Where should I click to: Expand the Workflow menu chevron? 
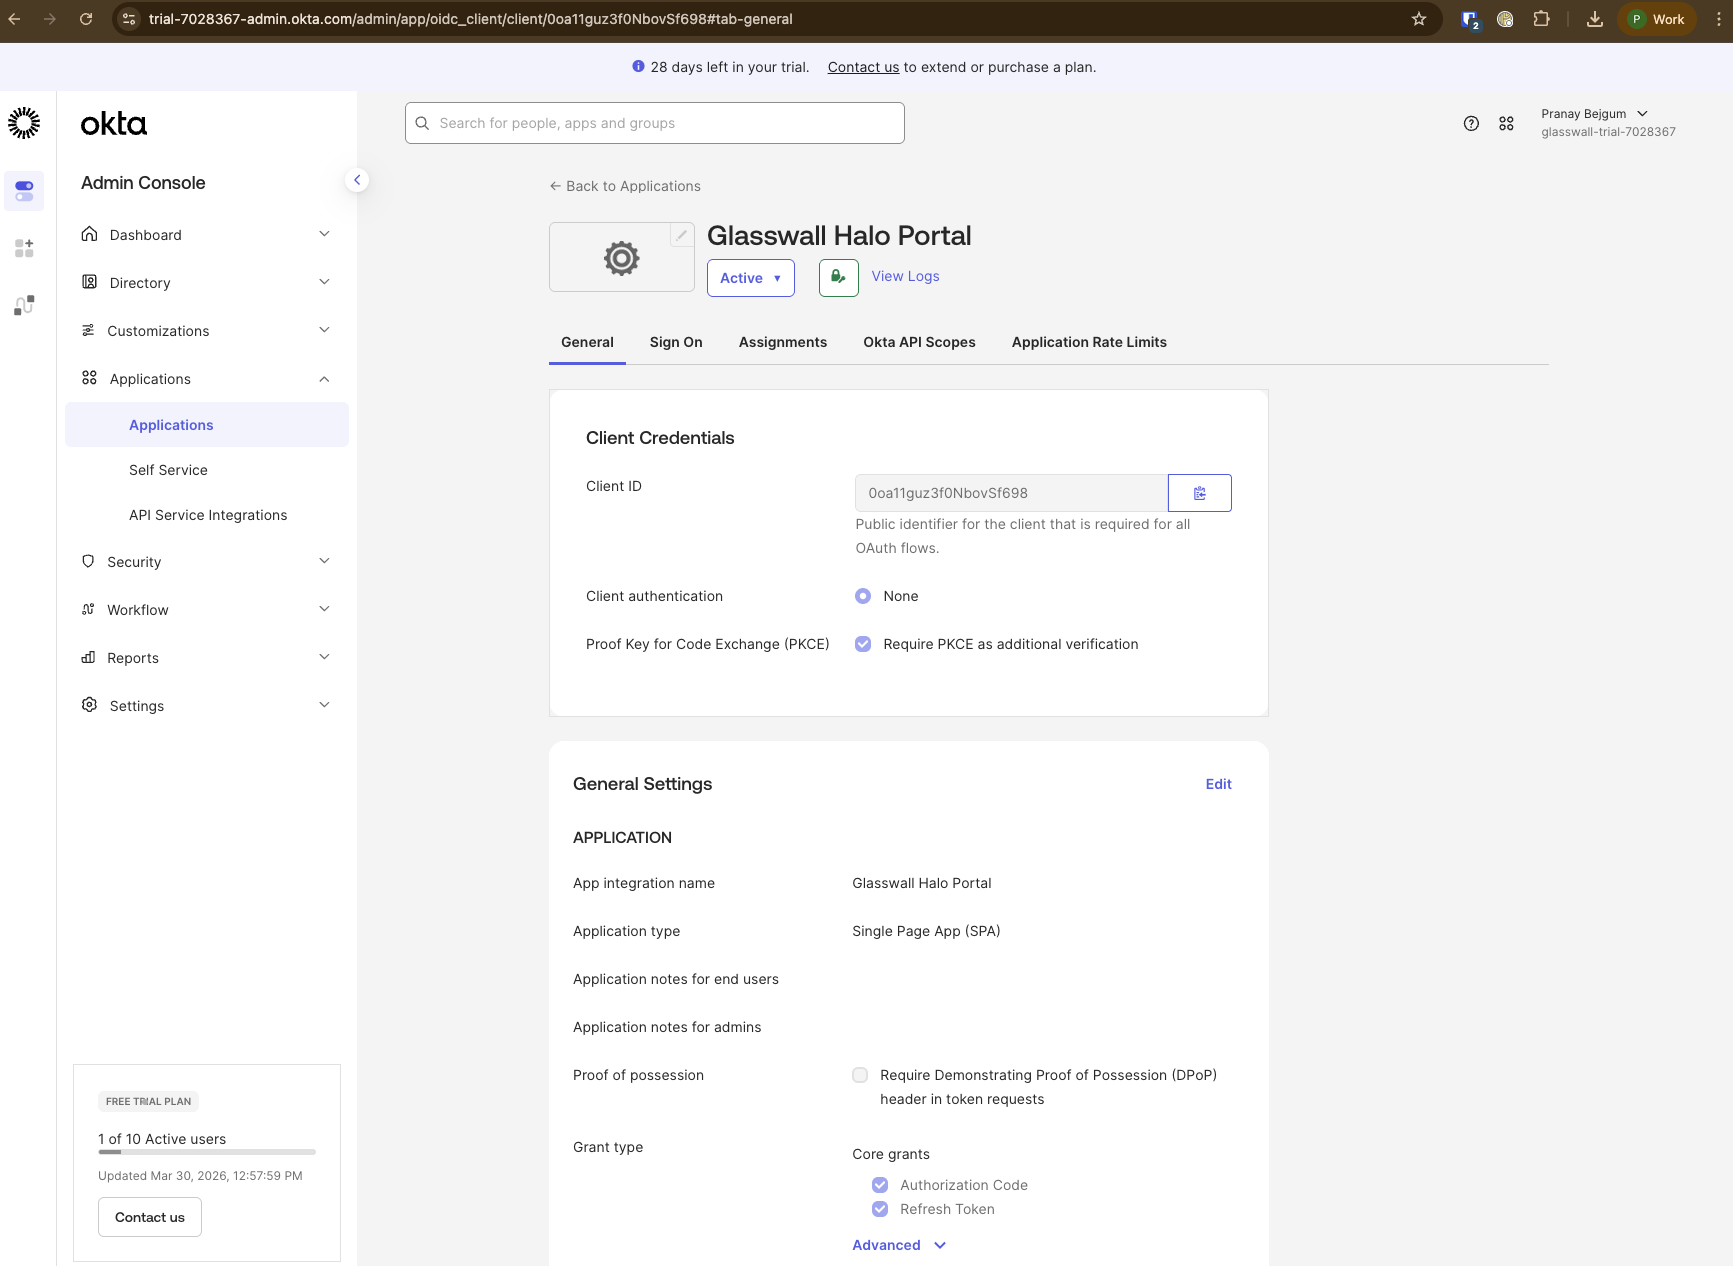pyautogui.click(x=324, y=609)
